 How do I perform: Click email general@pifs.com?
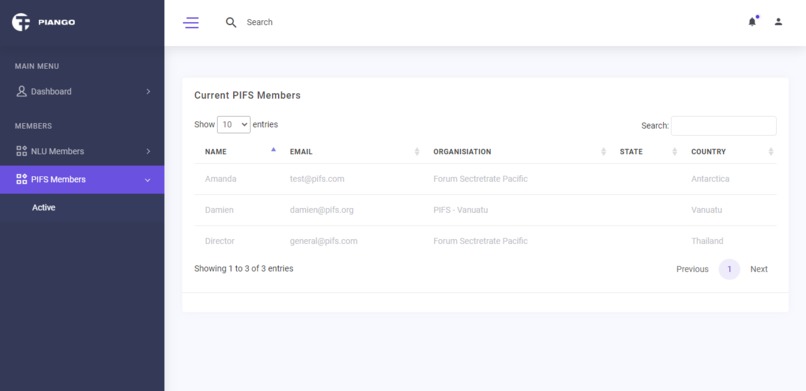click(x=324, y=241)
